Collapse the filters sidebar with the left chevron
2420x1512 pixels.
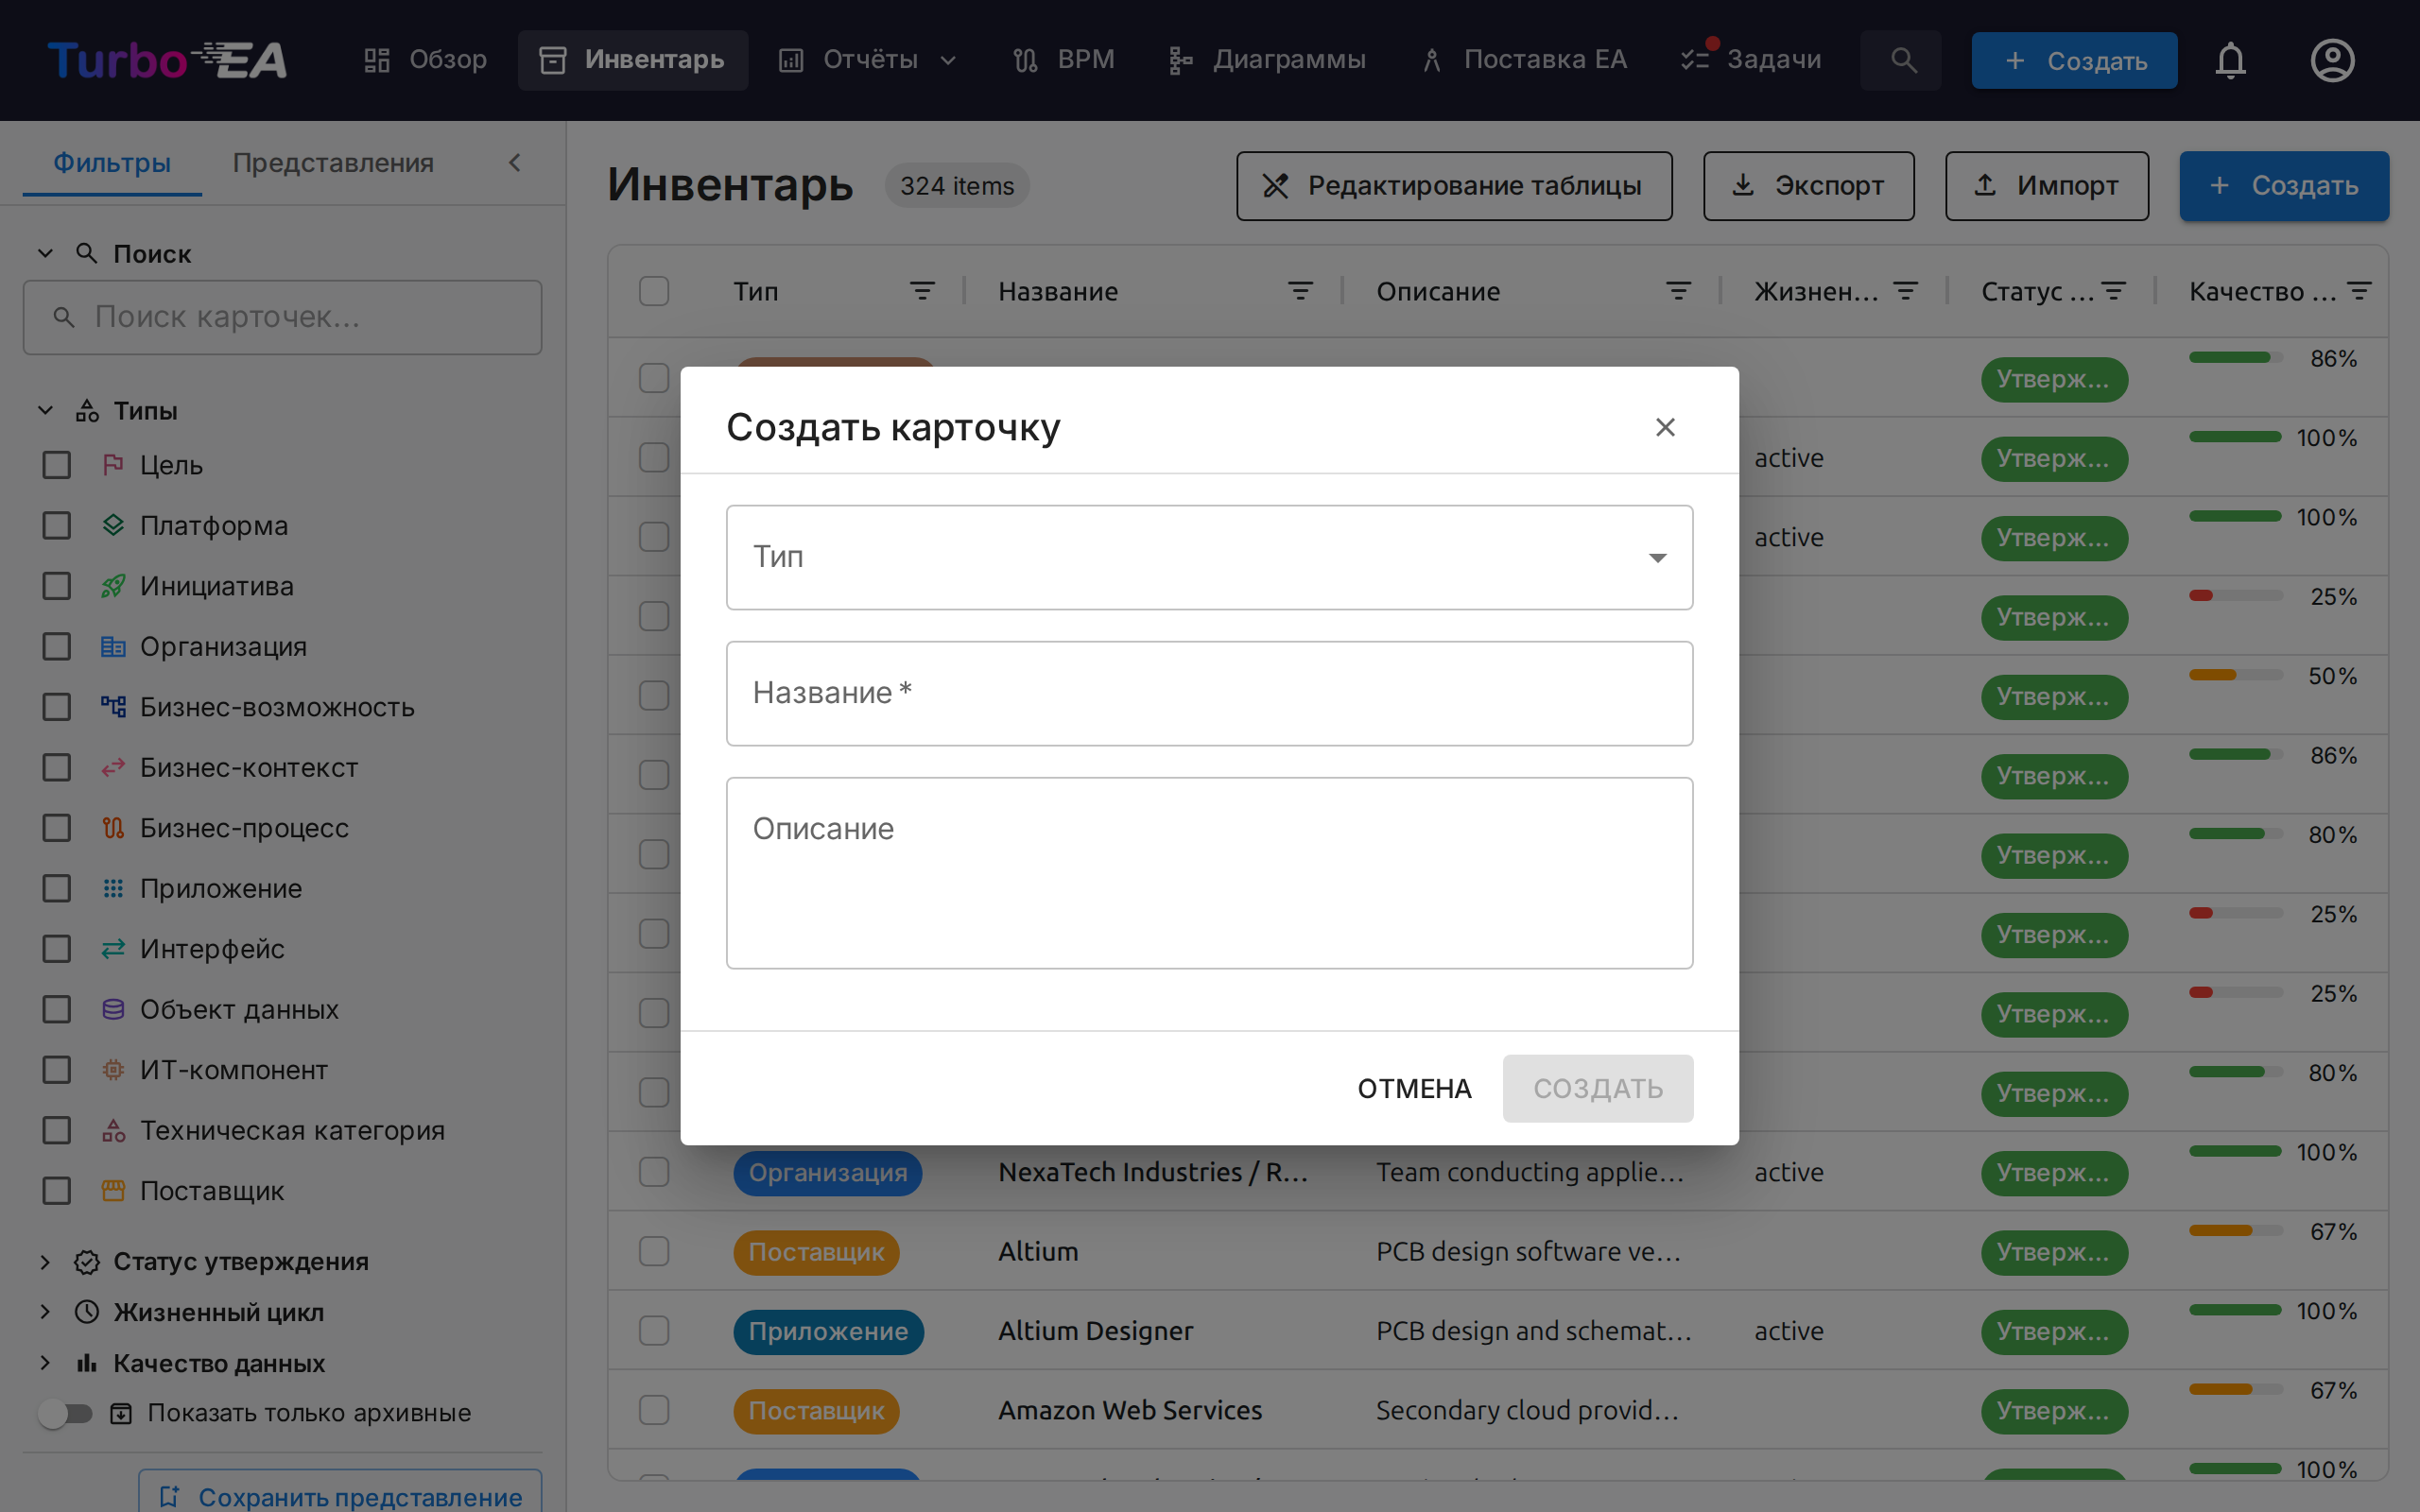pyautogui.click(x=515, y=163)
